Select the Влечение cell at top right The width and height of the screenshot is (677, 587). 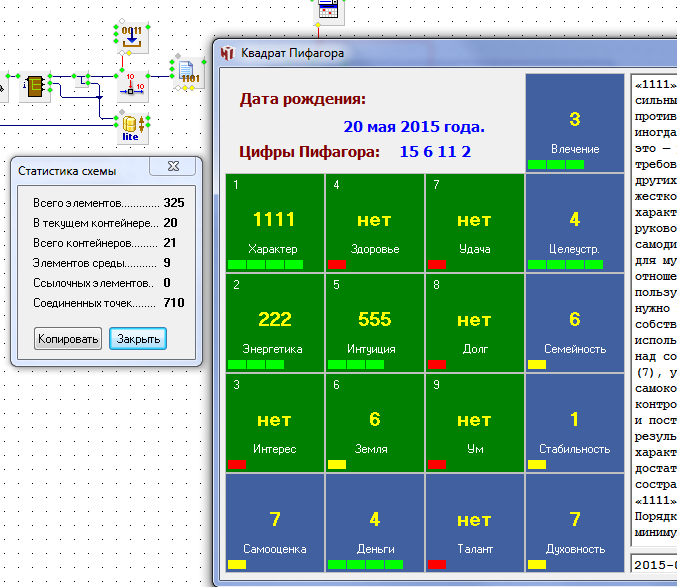pyautogui.click(x=575, y=123)
